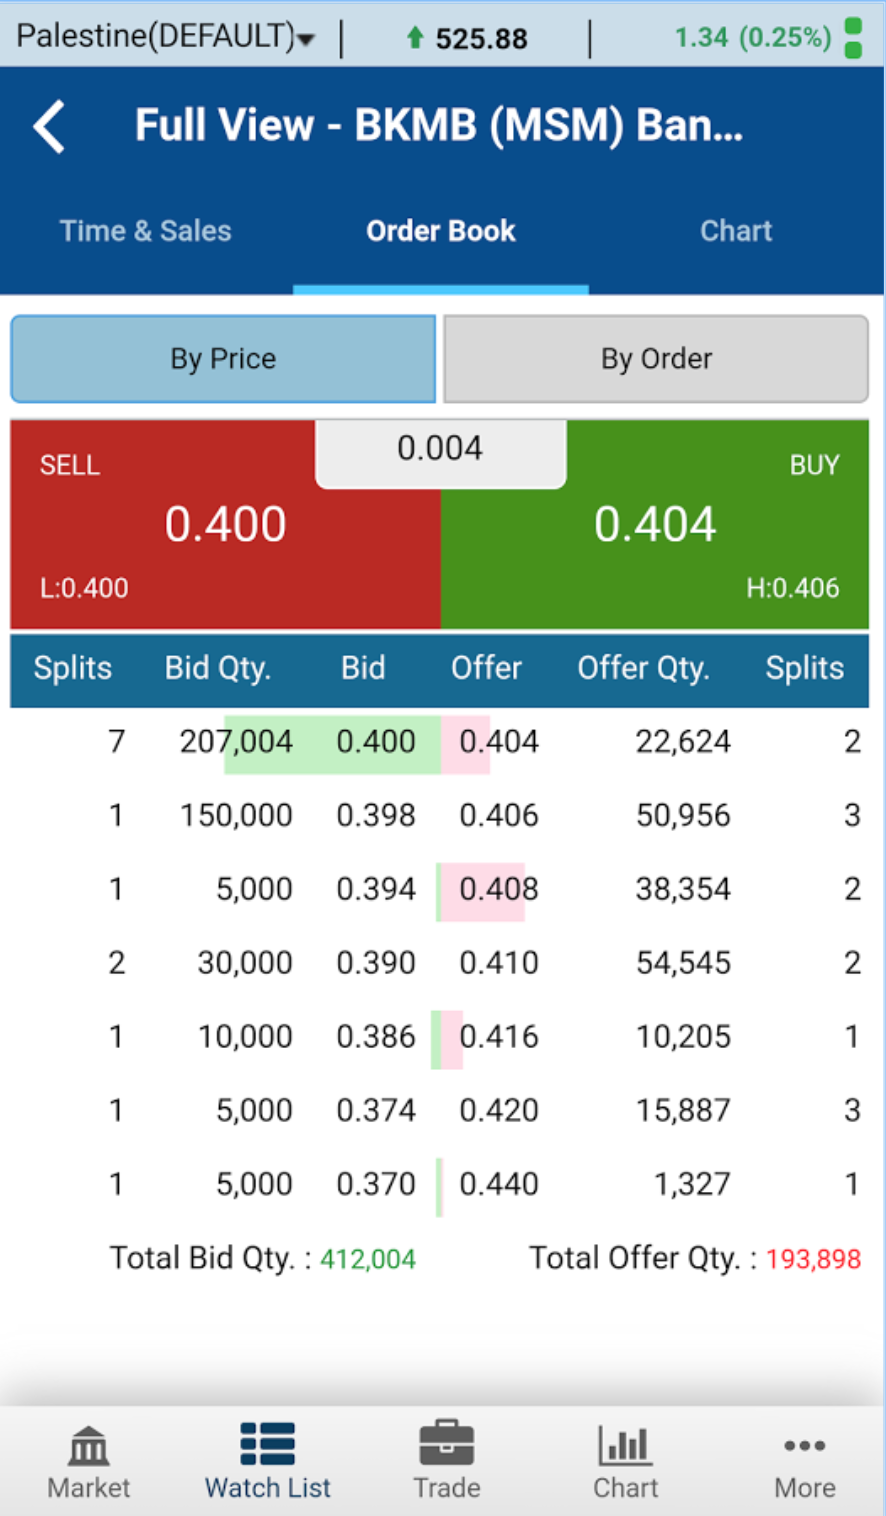Click the Full View BKMB title
This screenshot has width=886, height=1516.
pos(439,126)
